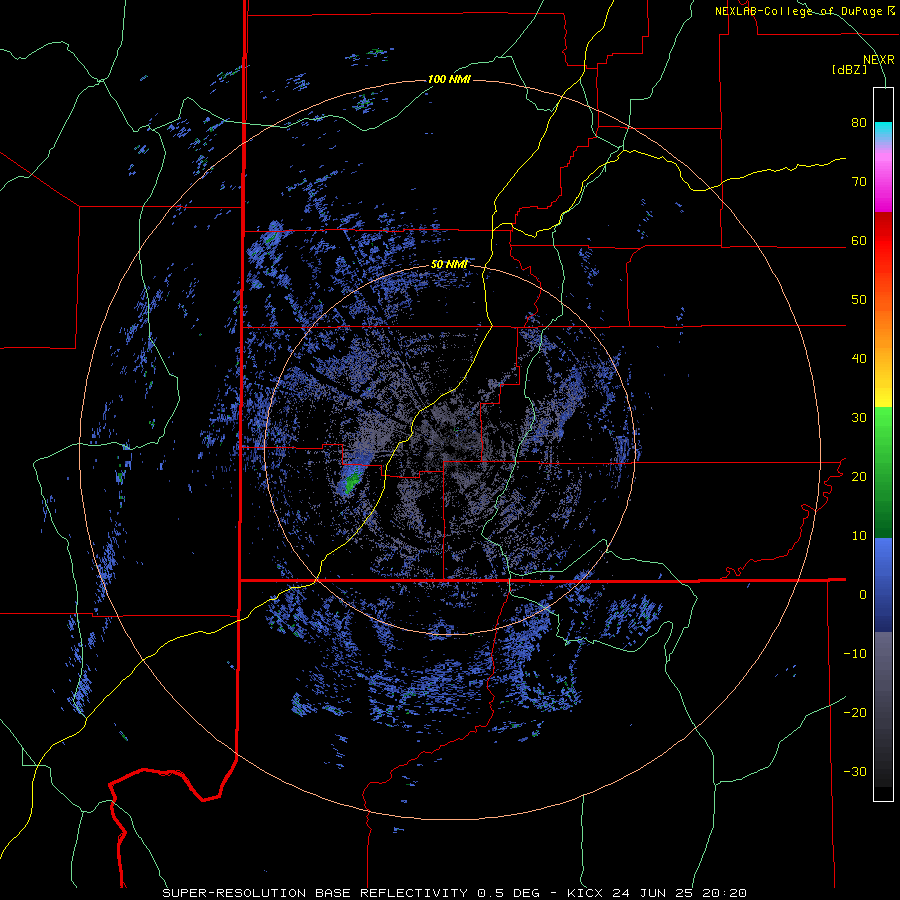Click the -10 dBZ tick label on the scale
900x900 pixels.
(x=855, y=654)
